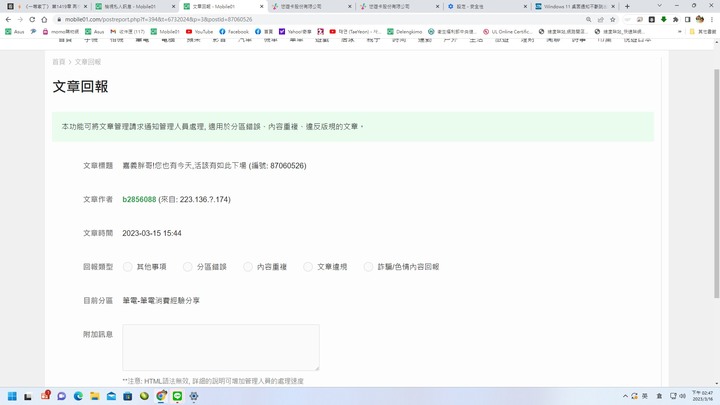The width and height of the screenshot is (720, 405).
Task: Expand the bookmarks overflow chevron
Action: (680, 32)
